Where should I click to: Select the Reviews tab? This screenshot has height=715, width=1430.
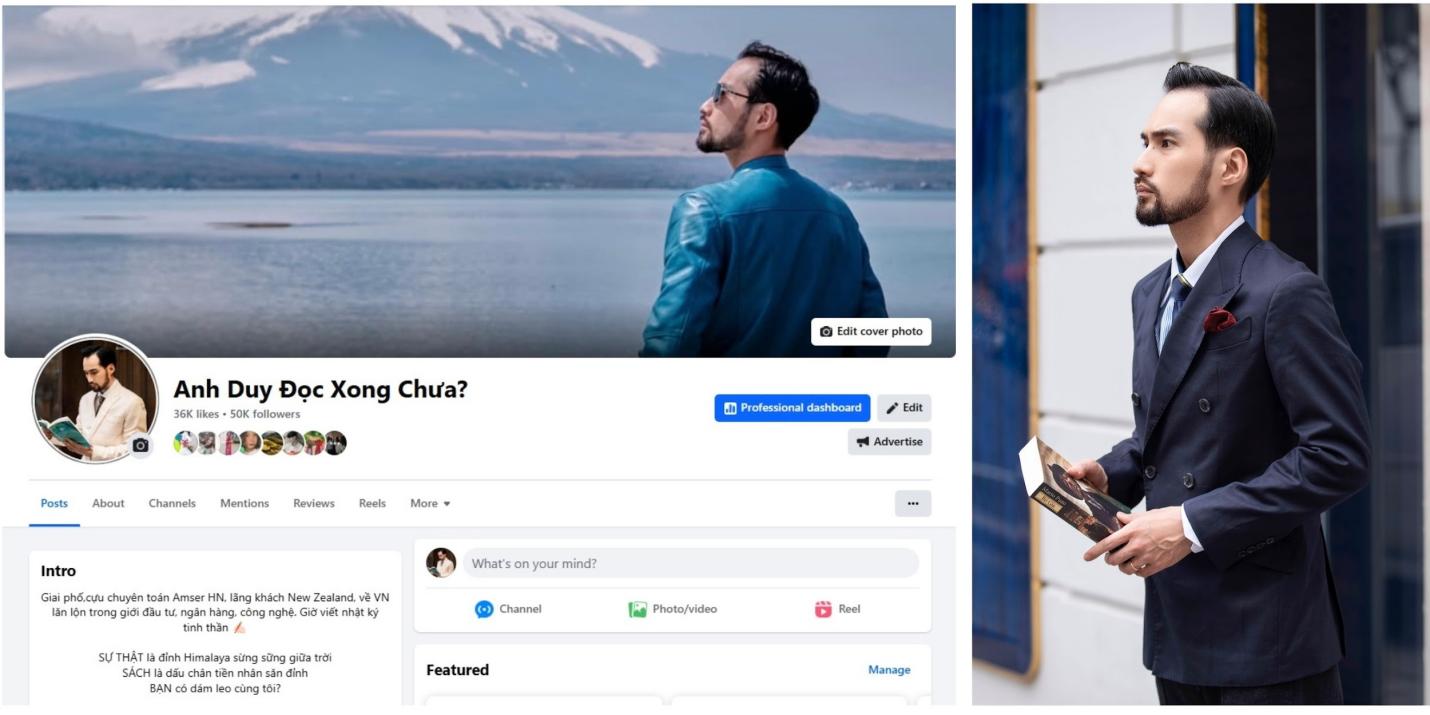tap(314, 503)
